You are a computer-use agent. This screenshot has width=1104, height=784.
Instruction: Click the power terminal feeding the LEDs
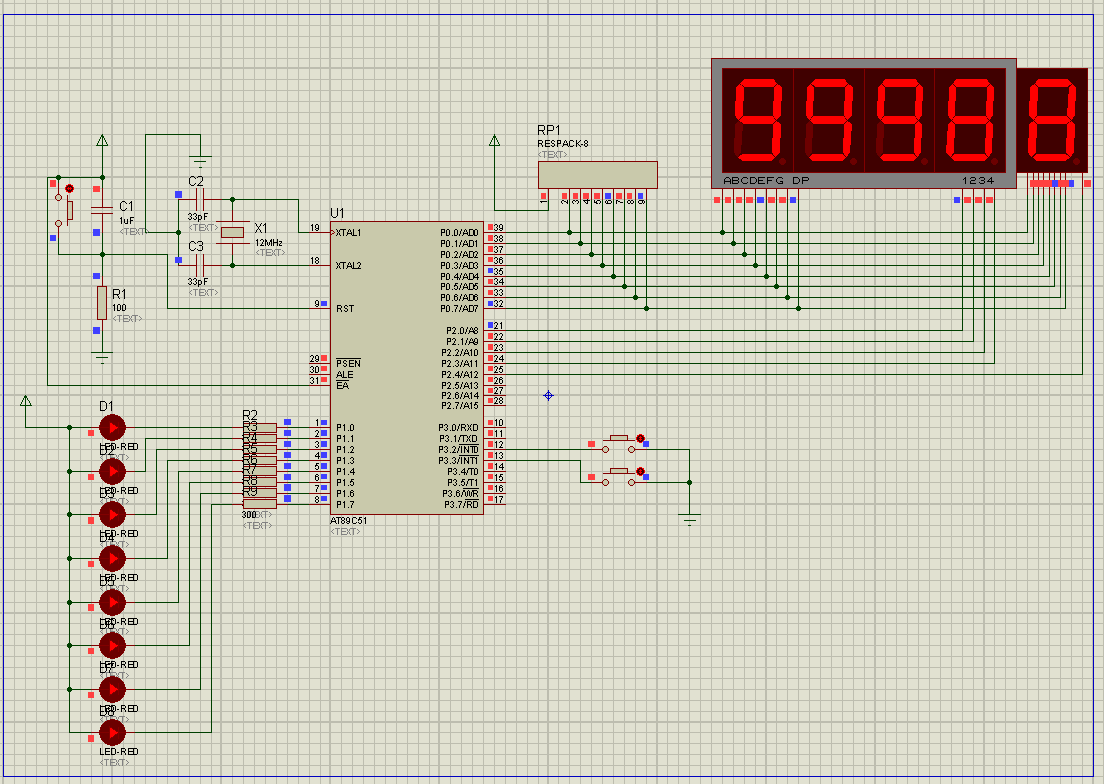point(25,401)
